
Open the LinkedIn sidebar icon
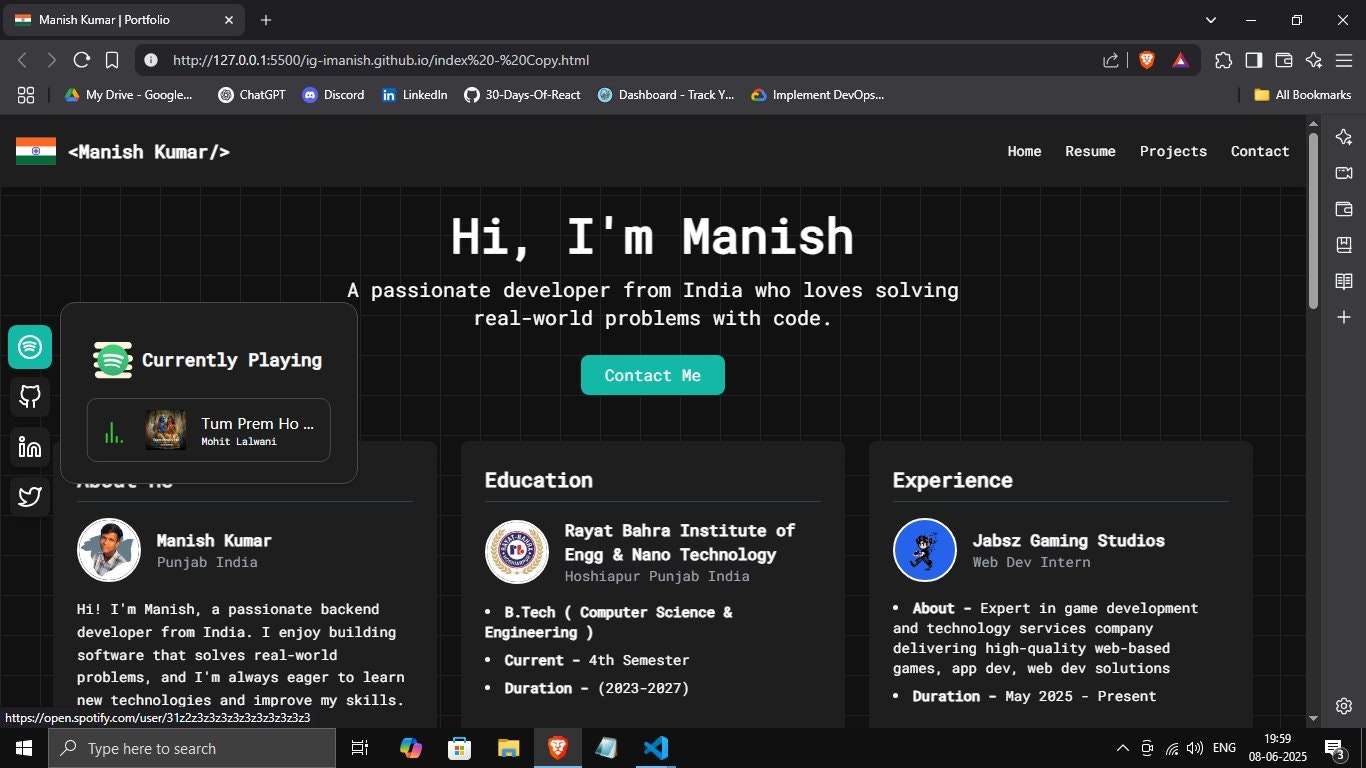[30, 447]
